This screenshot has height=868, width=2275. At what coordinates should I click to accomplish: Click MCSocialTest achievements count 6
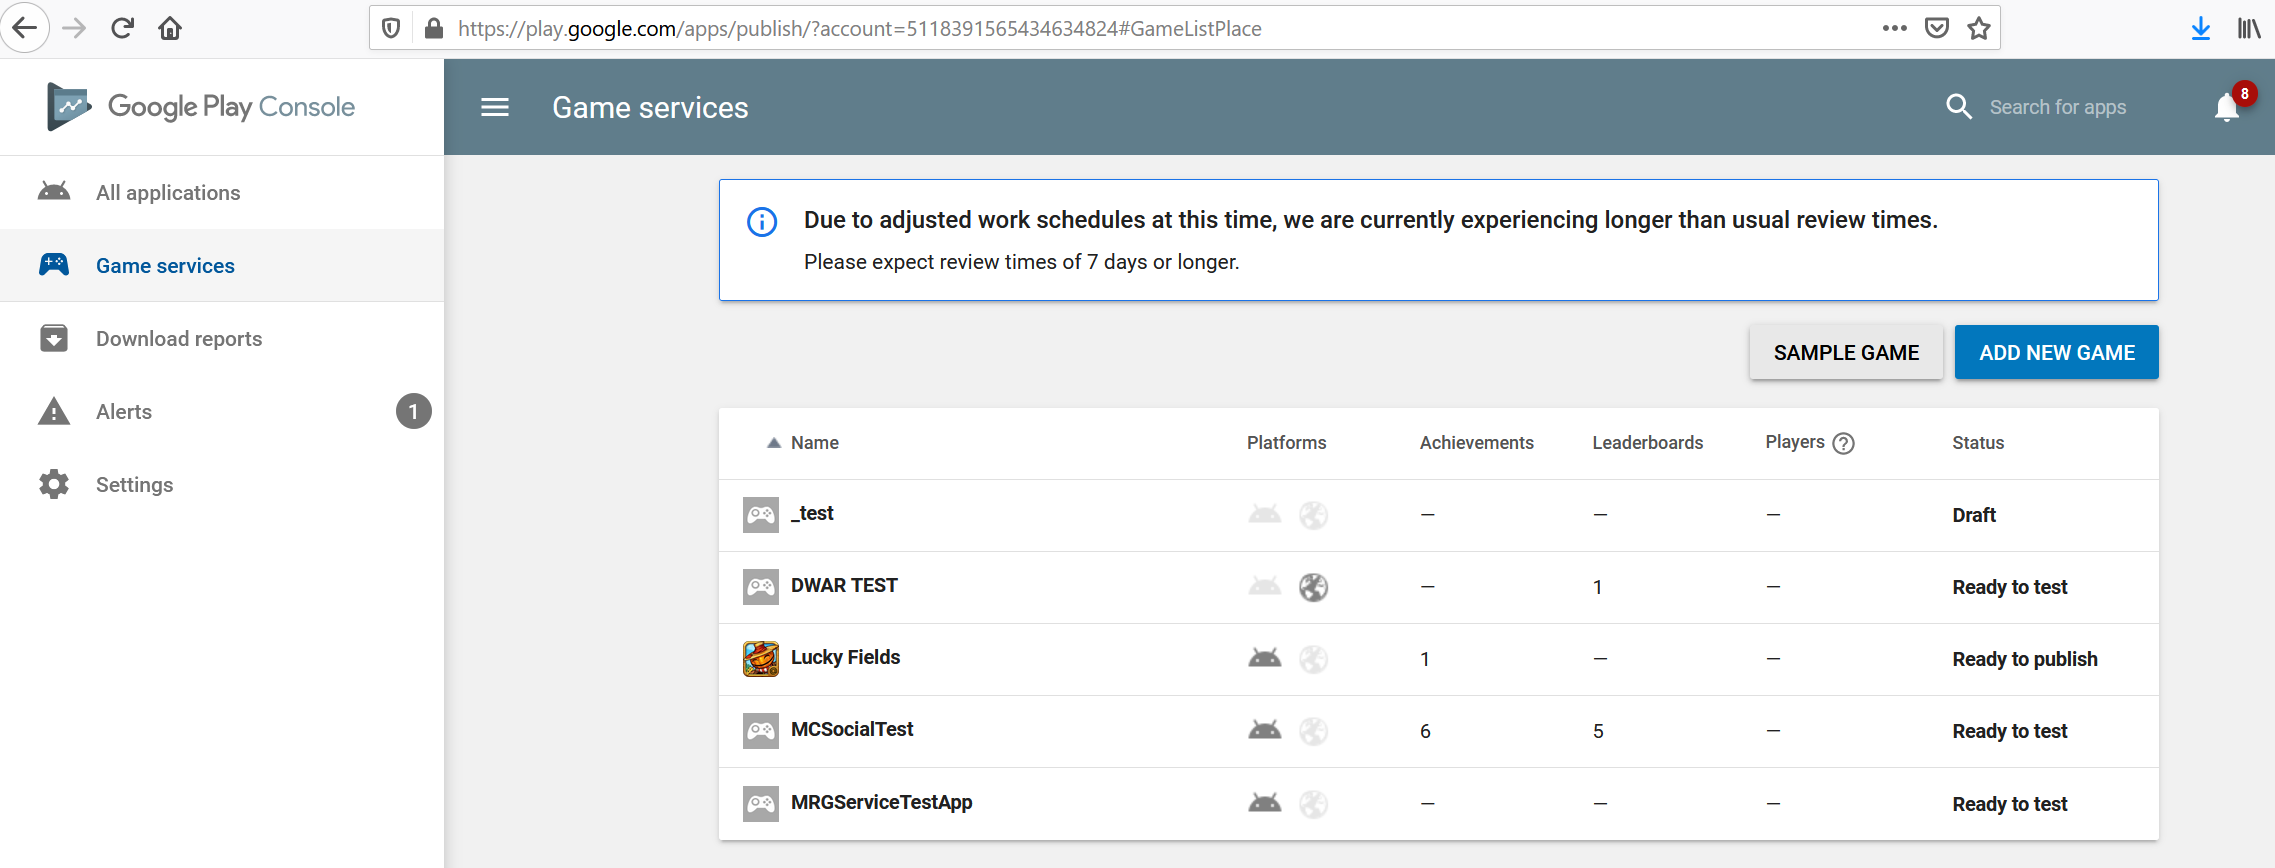tap(1425, 731)
